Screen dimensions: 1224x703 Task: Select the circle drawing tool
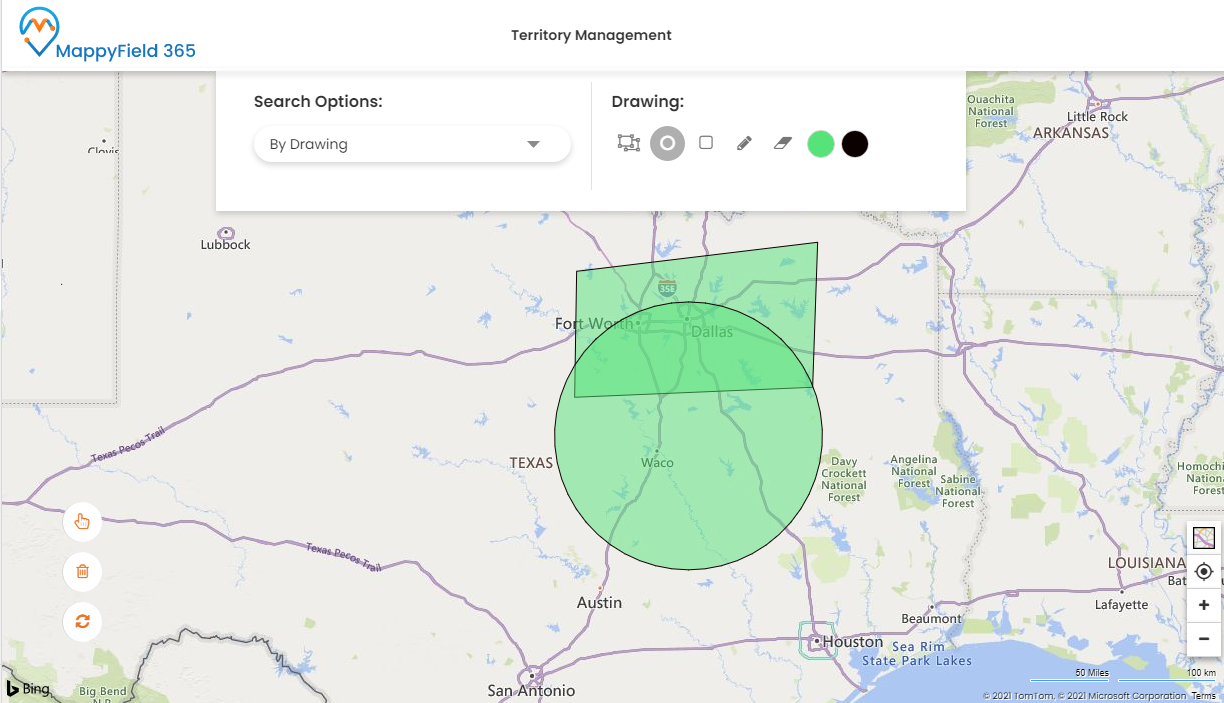(x=668, y=143)
